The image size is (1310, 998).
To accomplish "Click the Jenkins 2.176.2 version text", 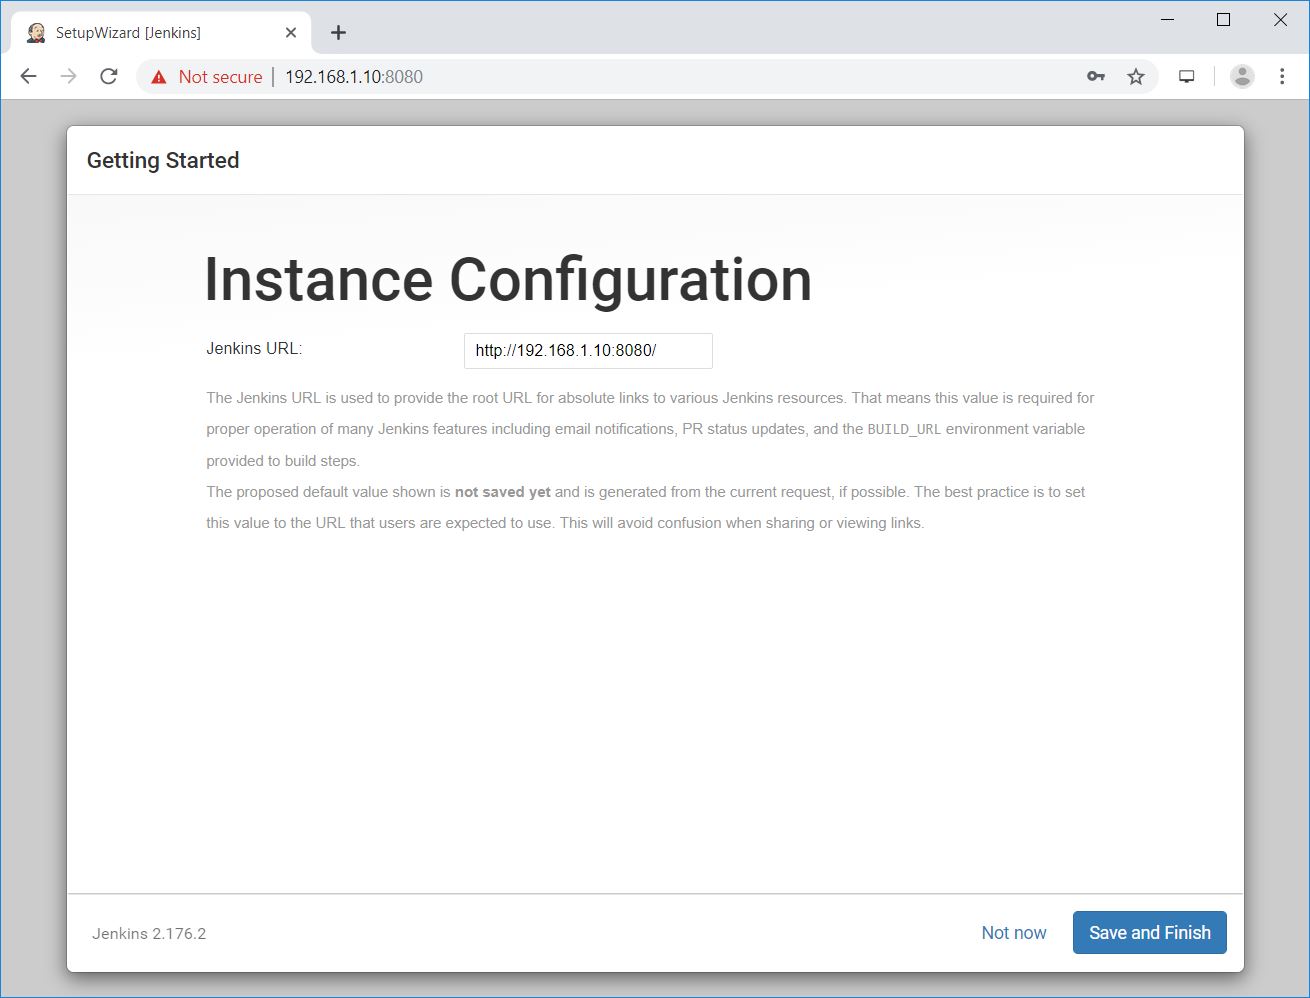I will click(x=149, y=934).
